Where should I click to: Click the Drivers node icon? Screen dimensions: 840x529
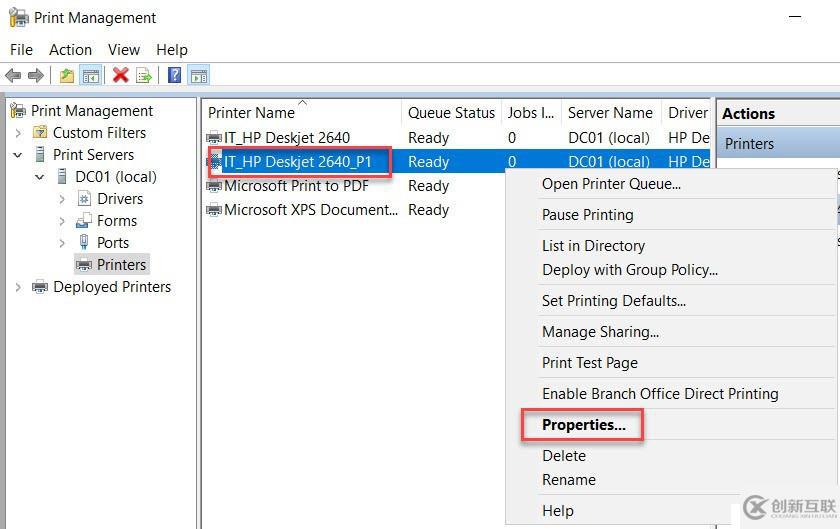(x=84, y=199)
